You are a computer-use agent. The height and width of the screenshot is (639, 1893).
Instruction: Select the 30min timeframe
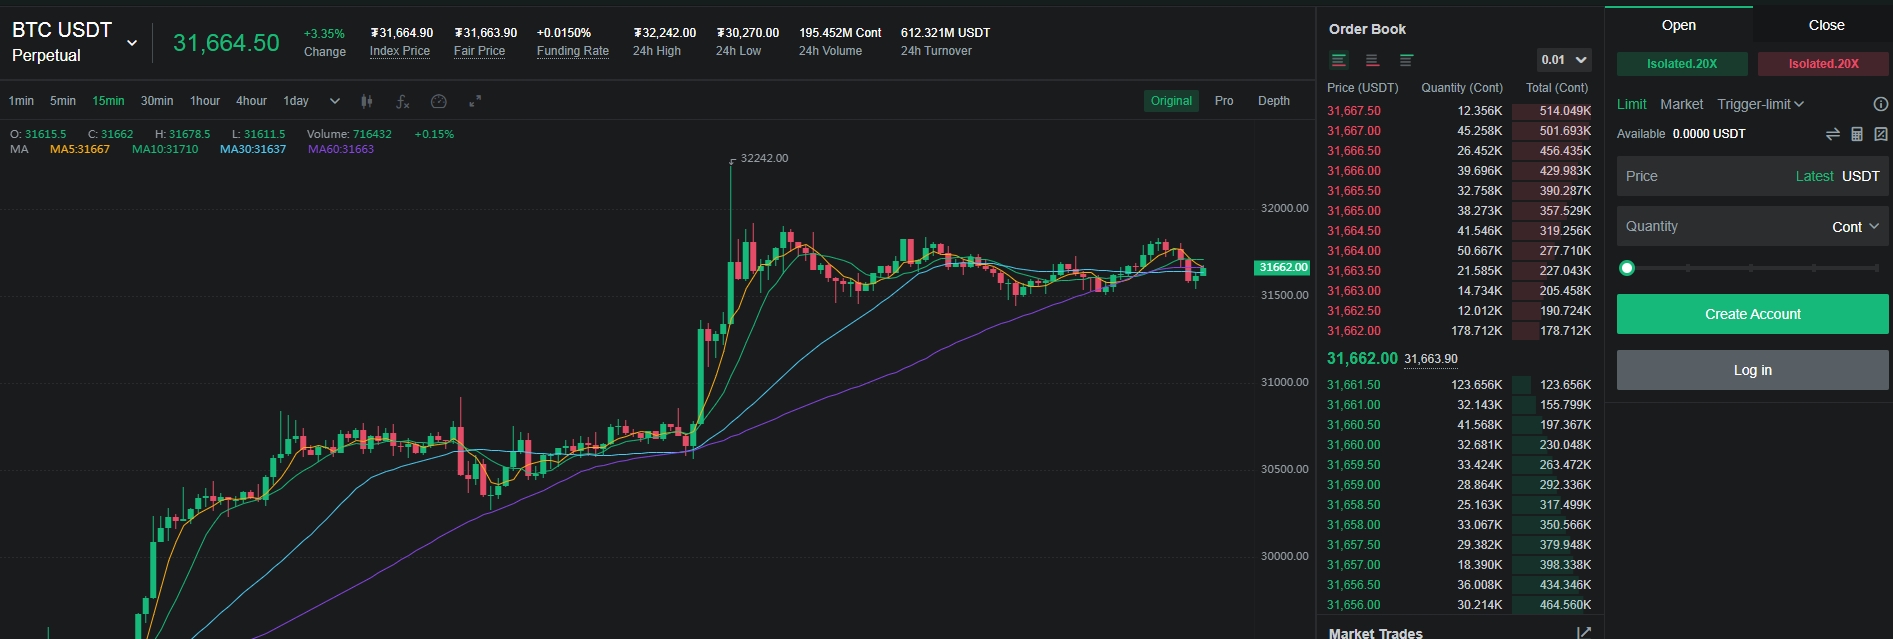(157, 101)
